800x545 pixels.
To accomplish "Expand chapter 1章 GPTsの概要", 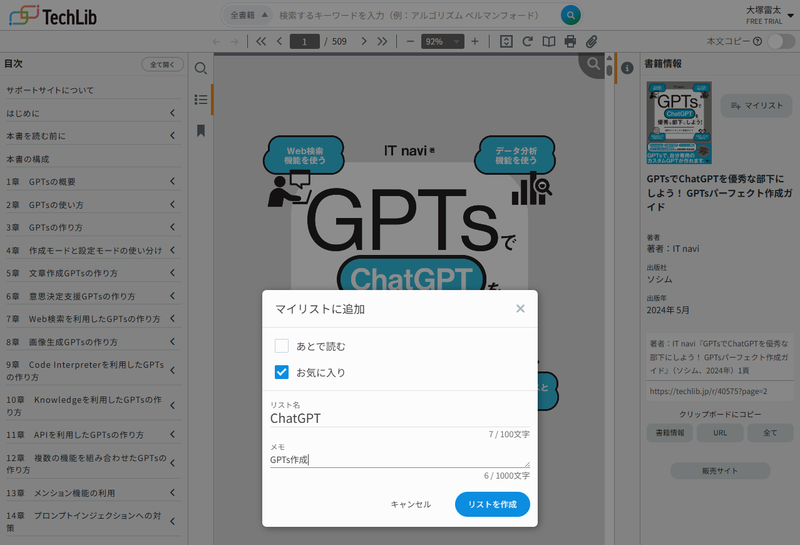I will 172,181.
